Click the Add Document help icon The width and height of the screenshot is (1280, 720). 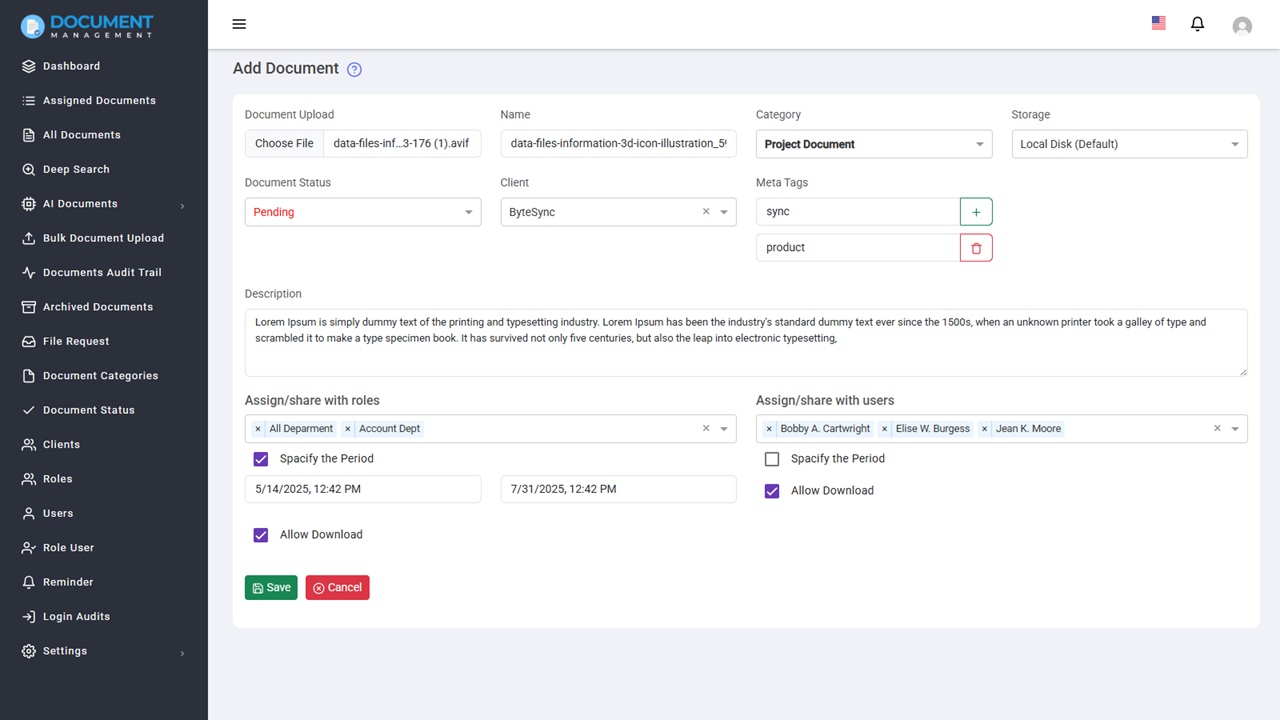[x=354, y=70]
